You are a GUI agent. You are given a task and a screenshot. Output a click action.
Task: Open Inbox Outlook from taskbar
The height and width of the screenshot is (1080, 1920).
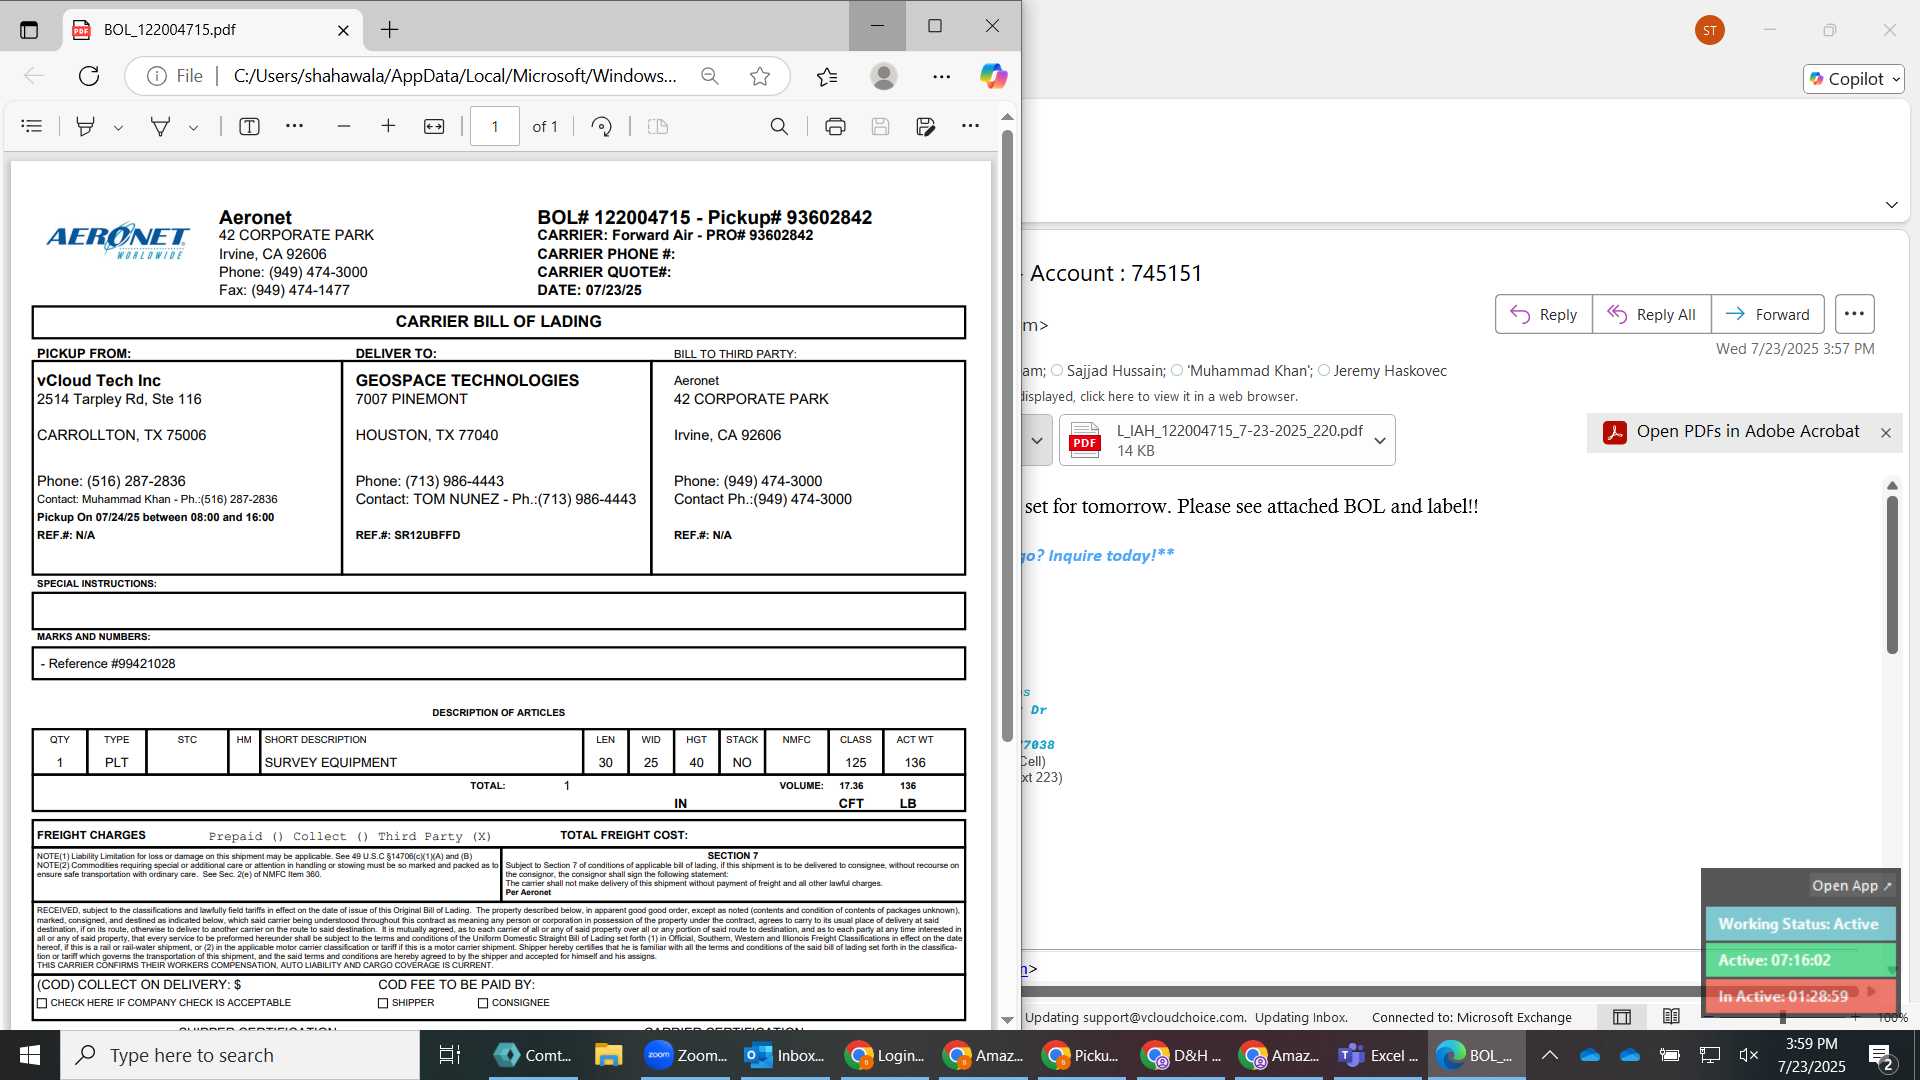pyautogui.click(x=785, y=1055)
